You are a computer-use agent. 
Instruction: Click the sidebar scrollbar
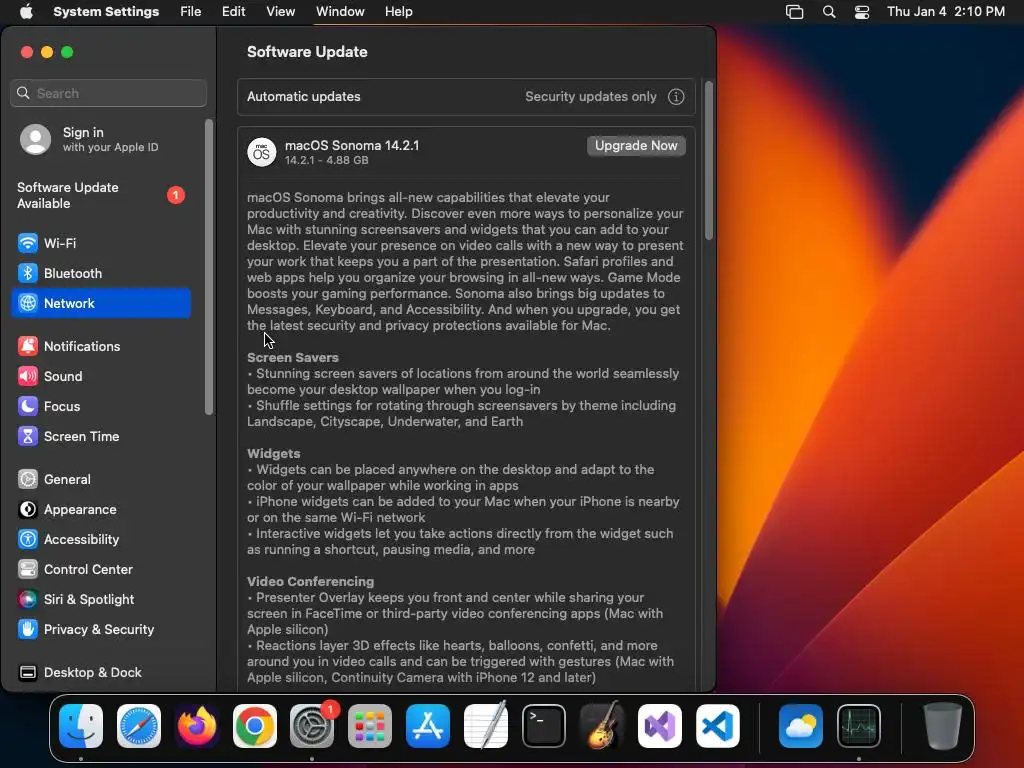click(209, 266)
